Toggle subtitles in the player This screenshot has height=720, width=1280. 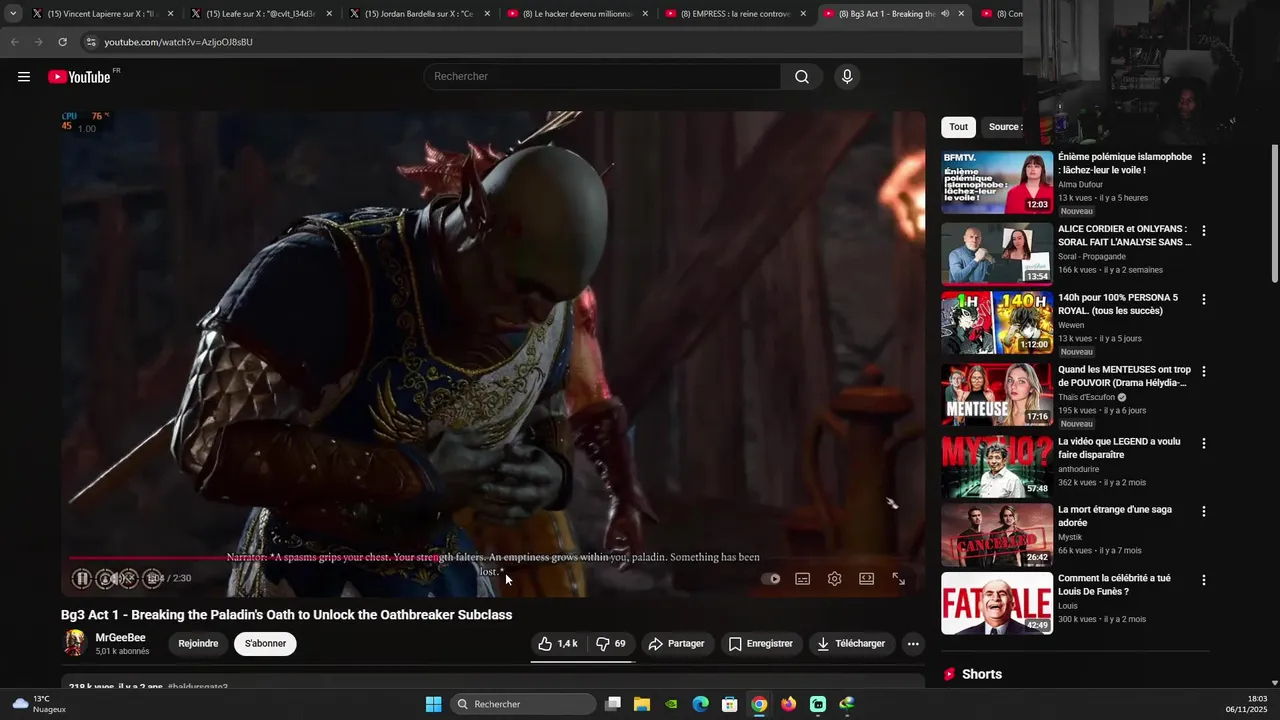pos(803,579)
